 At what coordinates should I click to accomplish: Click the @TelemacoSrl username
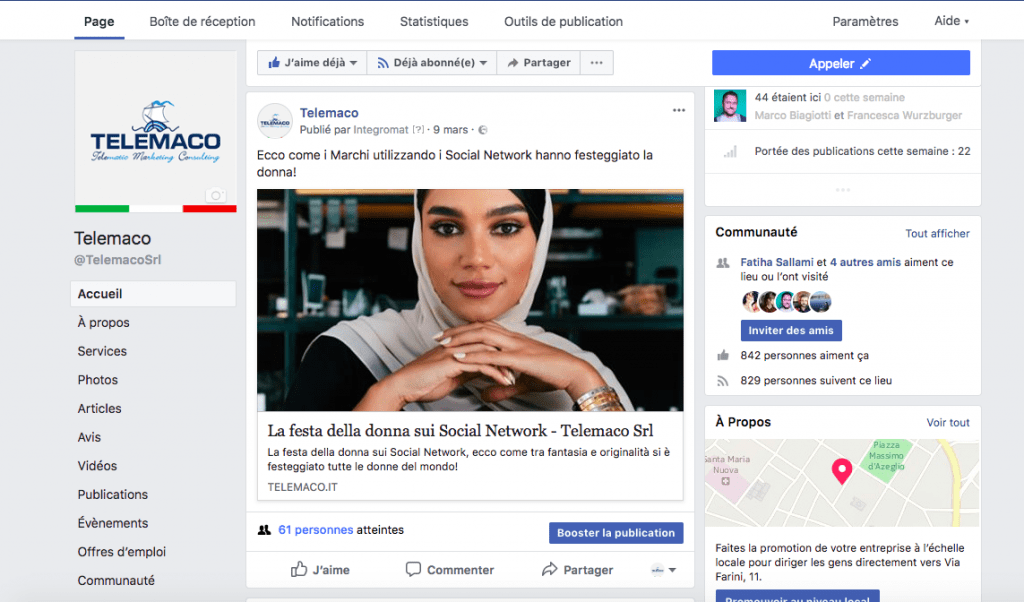click(118, 260)
